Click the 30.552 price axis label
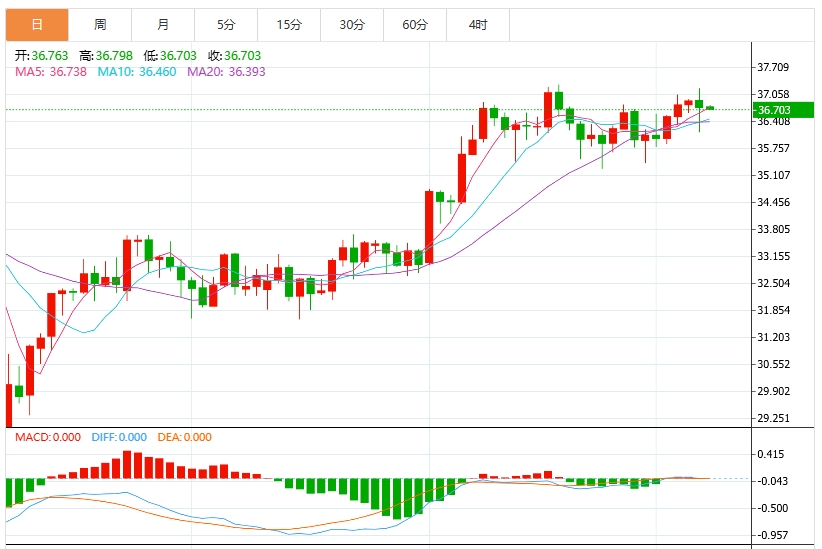Image resolution: width=822 pixels, height=549 pixels. 773,364
